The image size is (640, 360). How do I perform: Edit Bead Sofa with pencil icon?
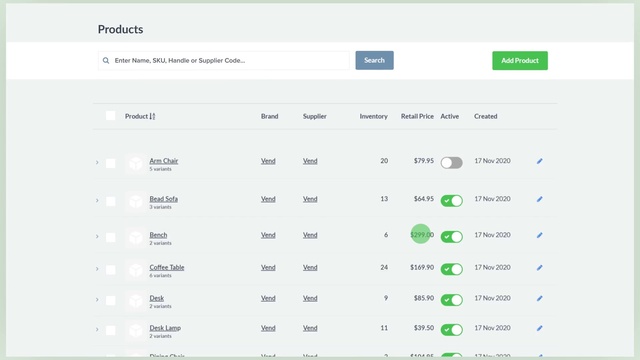540,199
